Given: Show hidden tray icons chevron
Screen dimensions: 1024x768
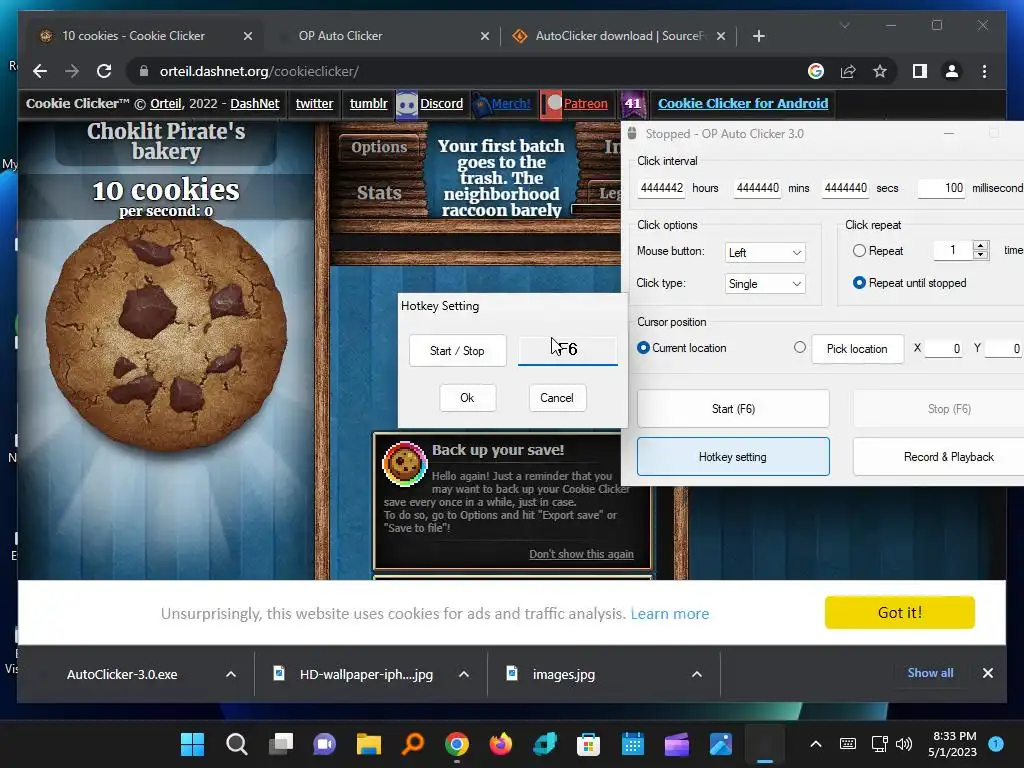Looking at the screenshot, I should pyautogui.click(x=816, y=744).
